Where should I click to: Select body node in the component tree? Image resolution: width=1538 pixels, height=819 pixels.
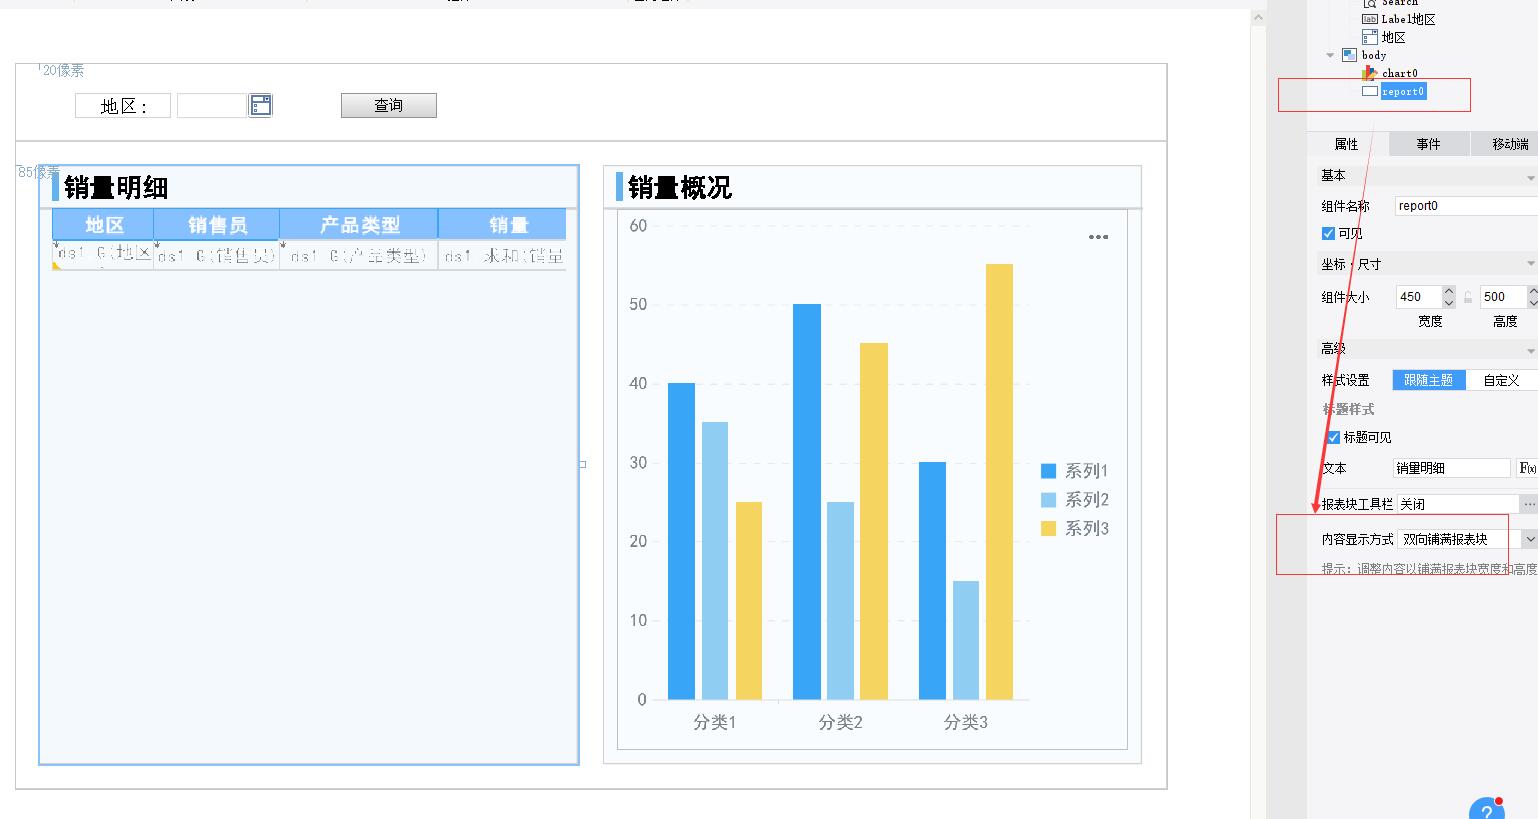point(1374,55)
